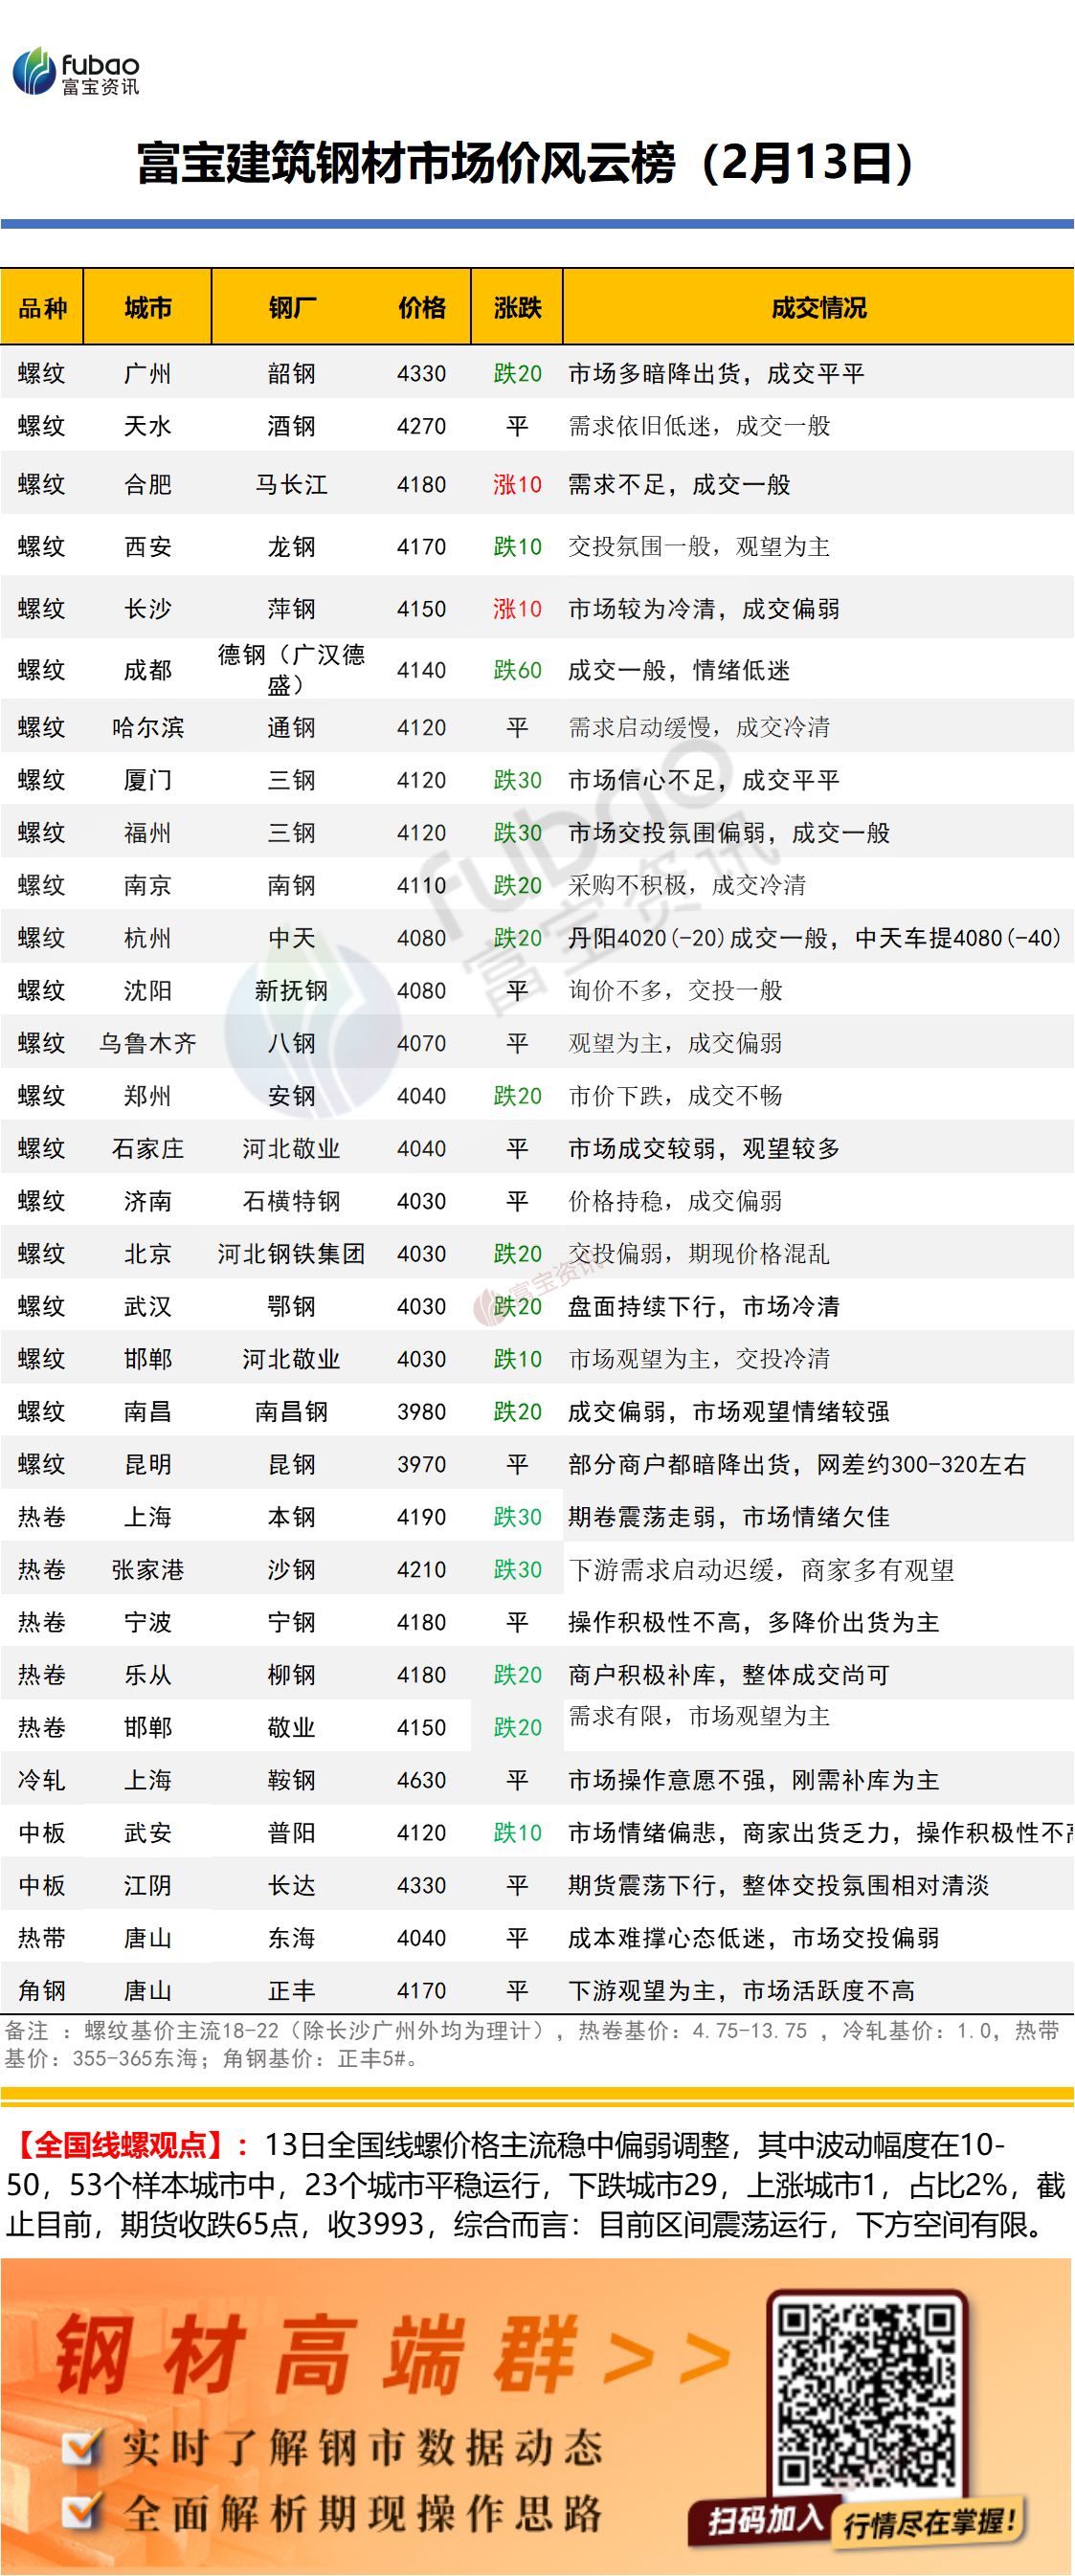Click the price 4270
The width and height of the screenshot is (1075, 2576).
(422, 426)
